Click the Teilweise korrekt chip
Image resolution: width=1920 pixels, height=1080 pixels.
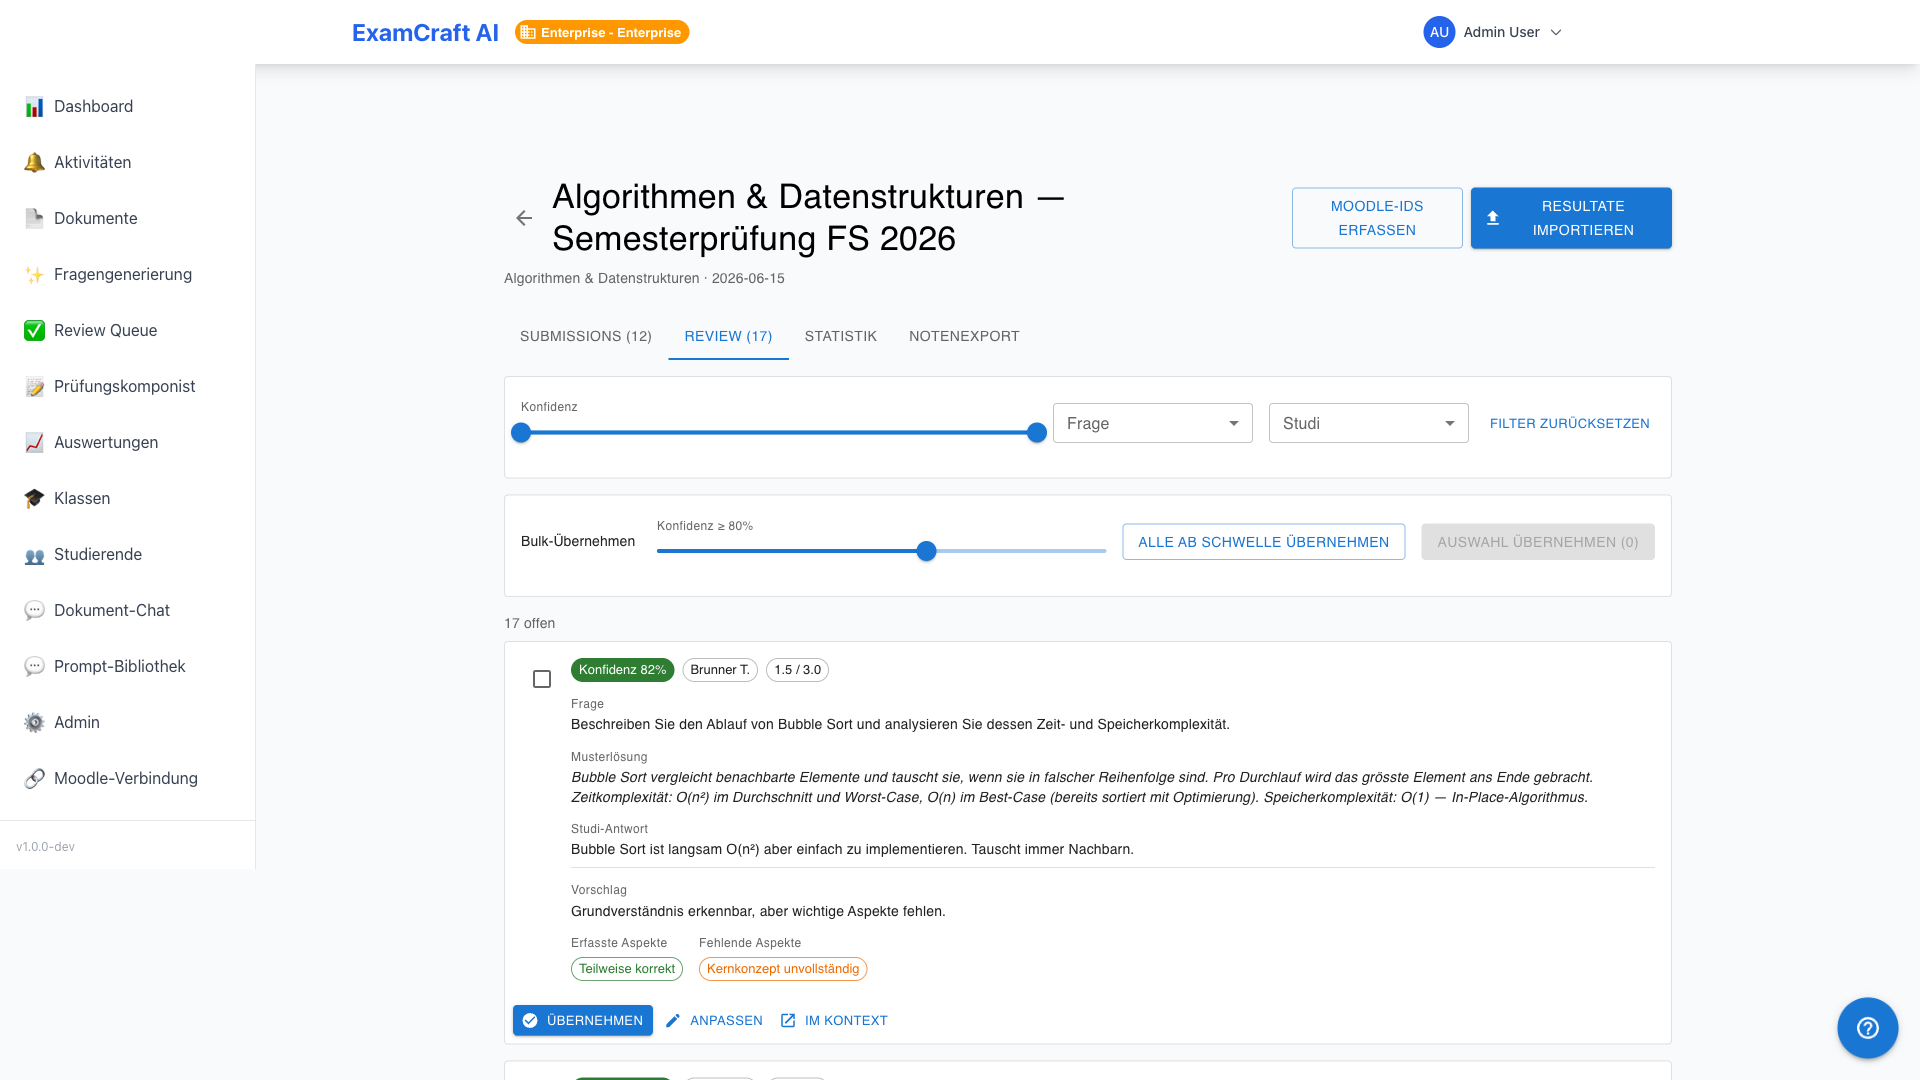(627, 969)
